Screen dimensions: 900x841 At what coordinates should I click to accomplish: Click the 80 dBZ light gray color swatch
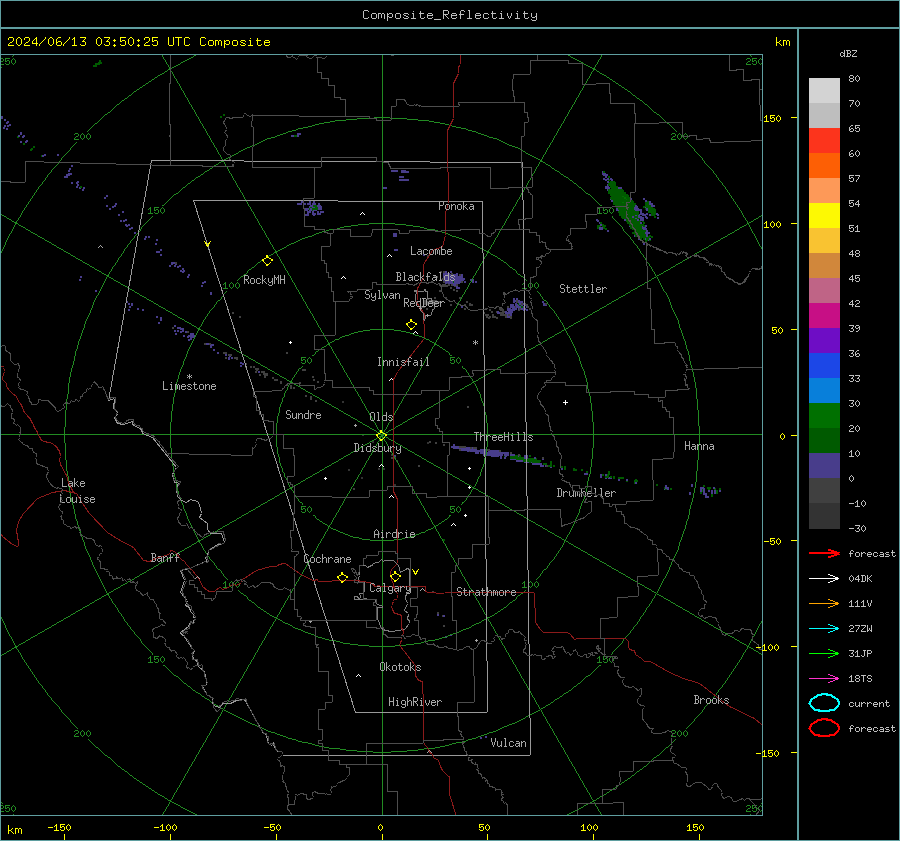point(824,91)
